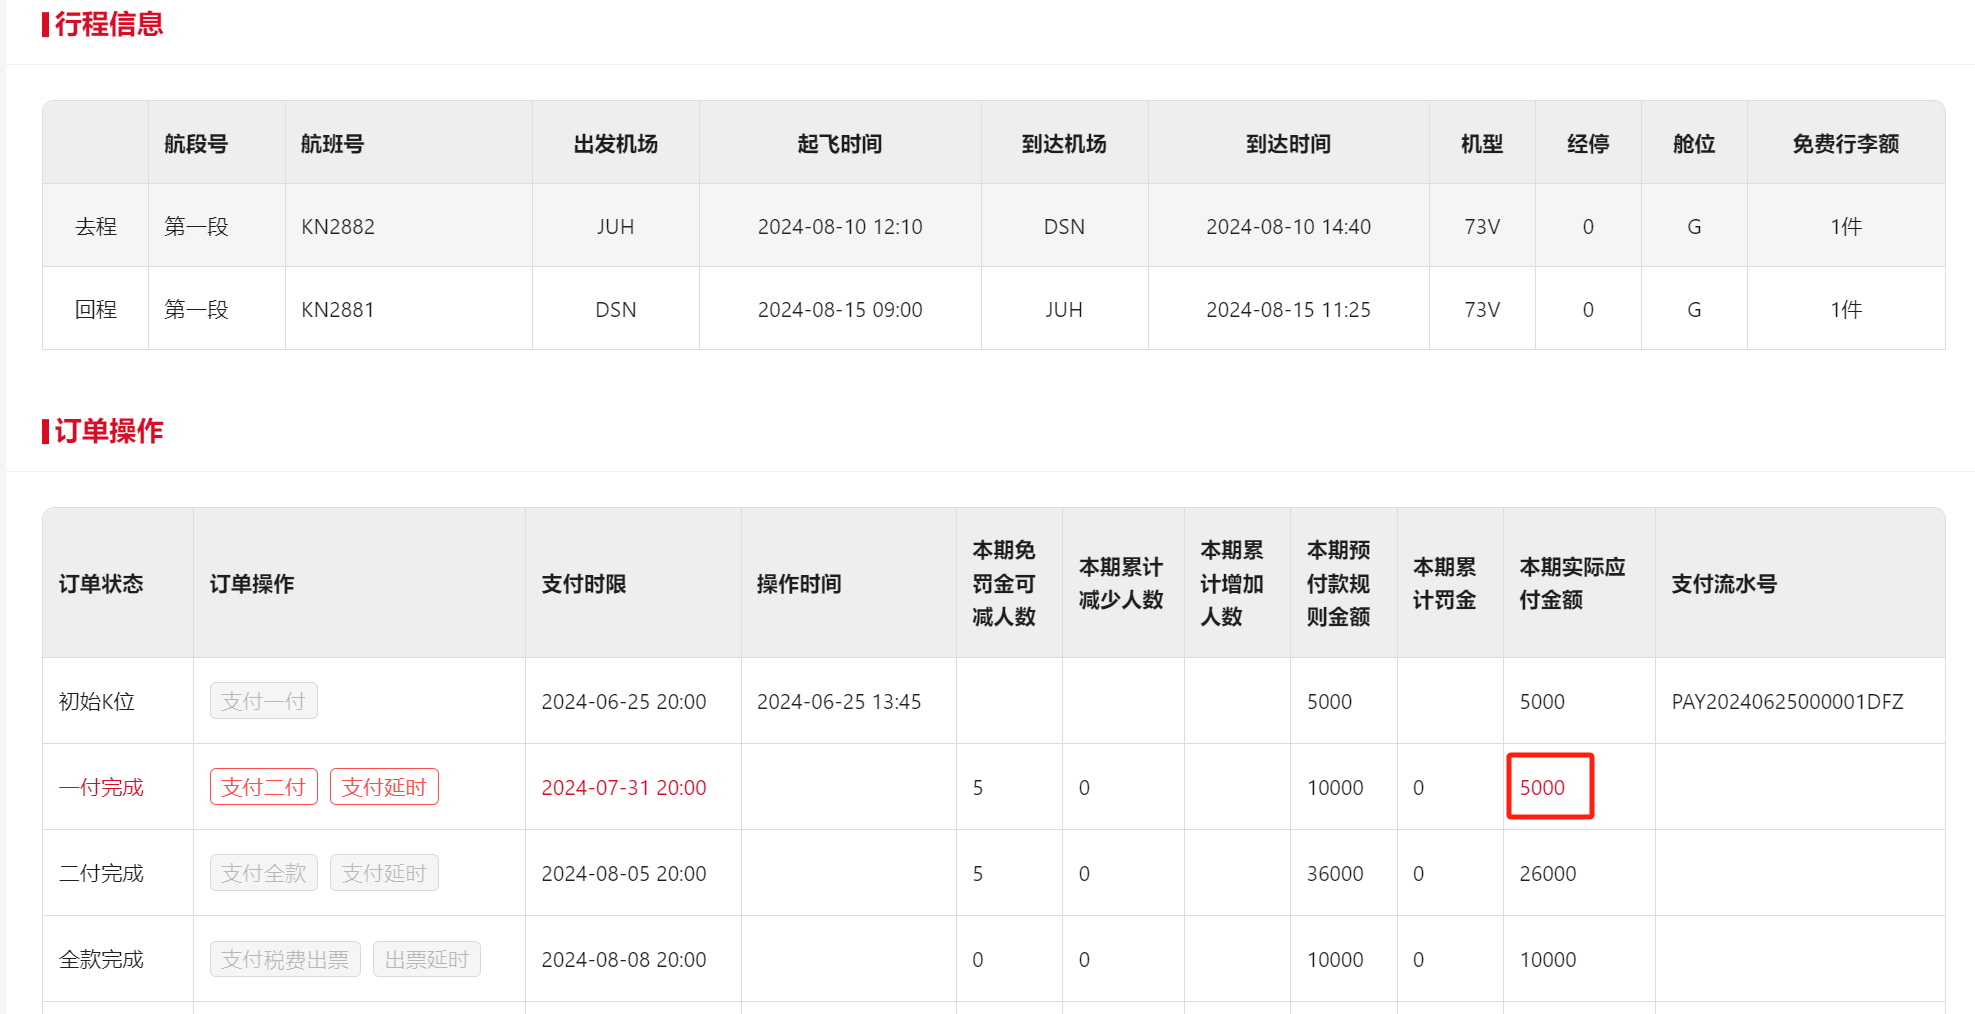Screen dimensions: 1975x1014
Task: Click the 订单操作 section heading
Action: (x=108, y=431)
